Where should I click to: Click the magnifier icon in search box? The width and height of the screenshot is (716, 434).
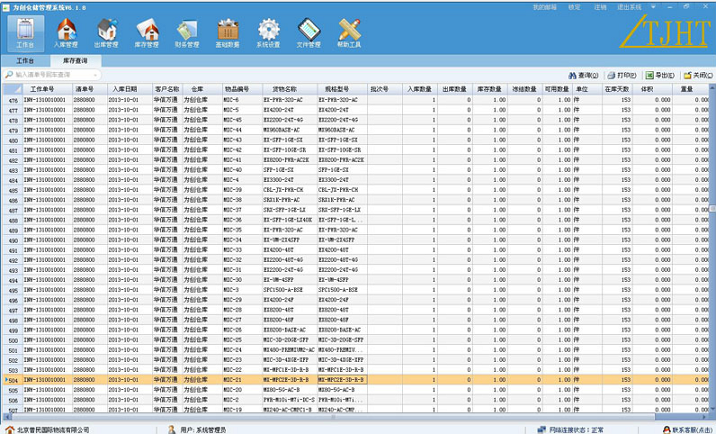pos(9,74)
